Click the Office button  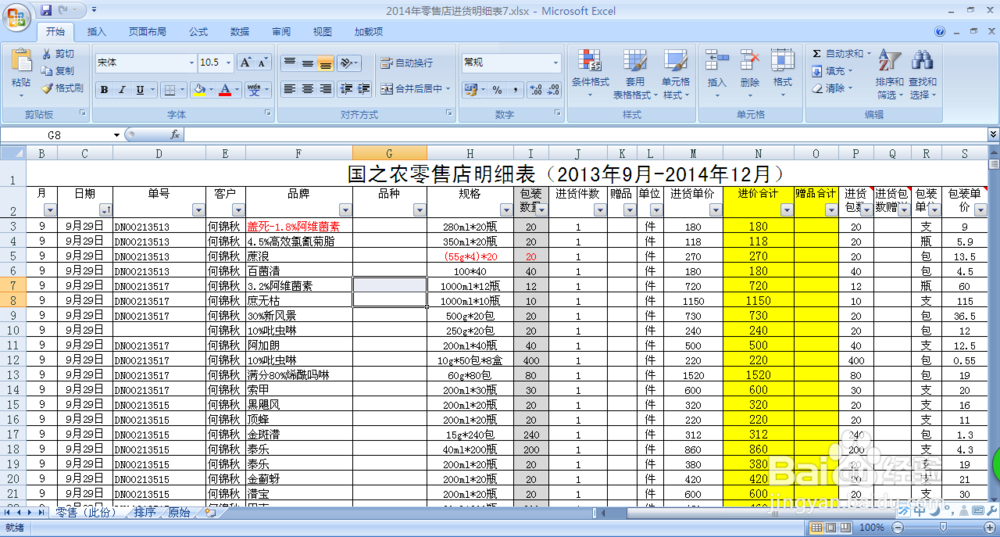17,17
